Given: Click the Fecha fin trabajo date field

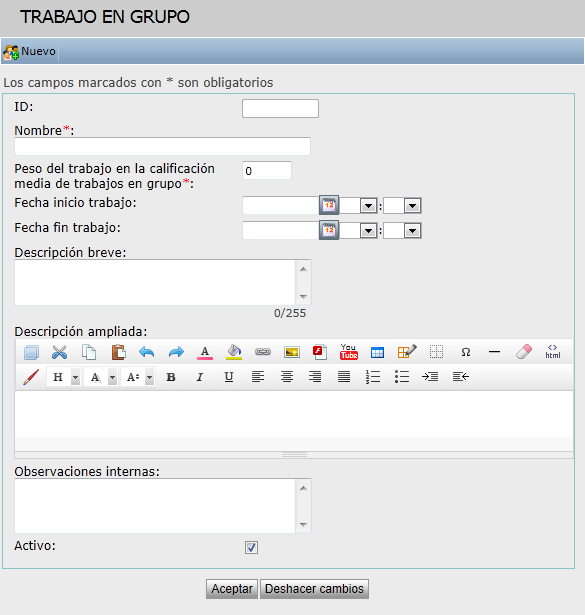Looking at the screenshot, I should (280, 231).
